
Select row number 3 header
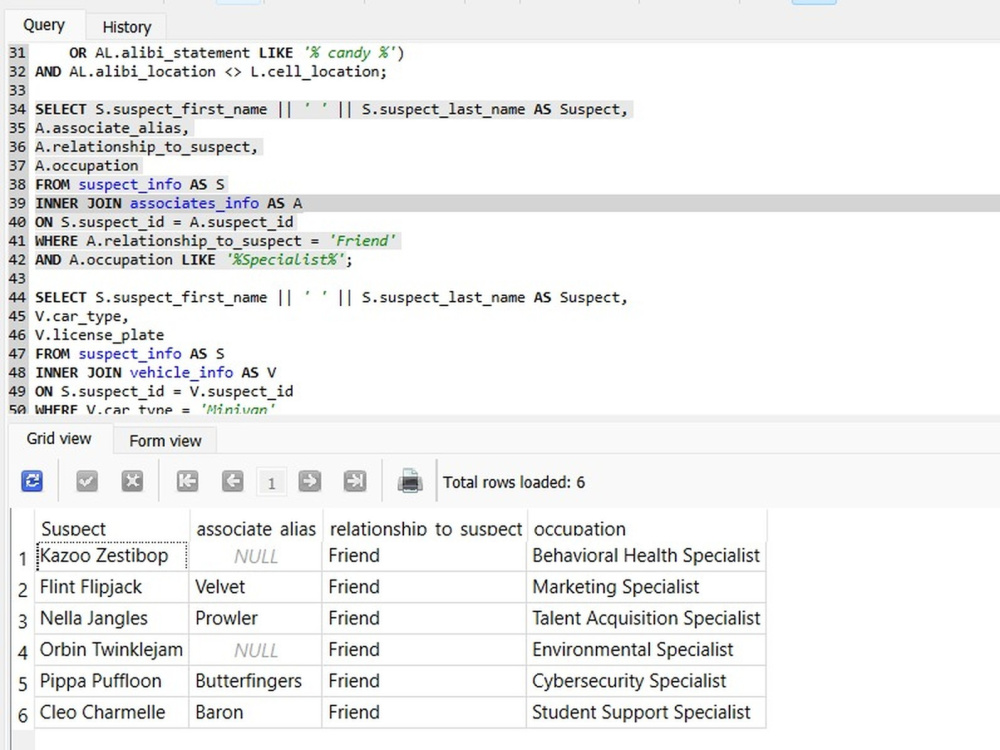pyautogui.click(x=23, y=621)
